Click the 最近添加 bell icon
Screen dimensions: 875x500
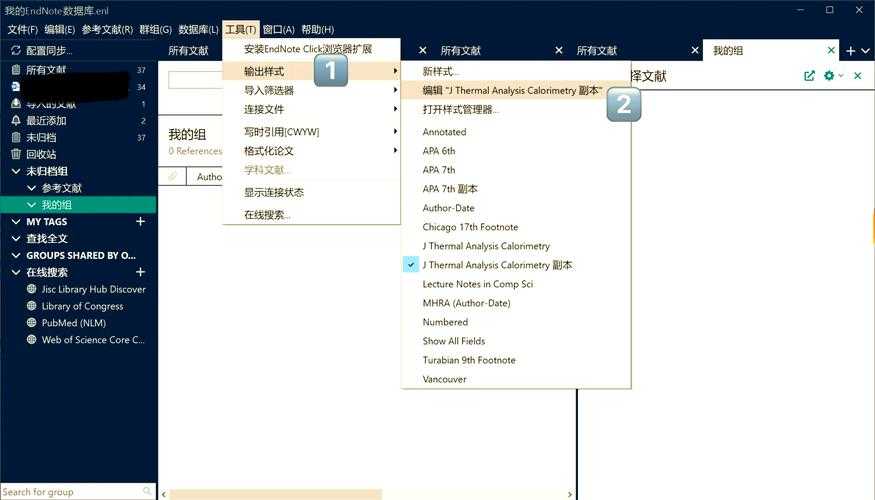(x=16, y=121)
